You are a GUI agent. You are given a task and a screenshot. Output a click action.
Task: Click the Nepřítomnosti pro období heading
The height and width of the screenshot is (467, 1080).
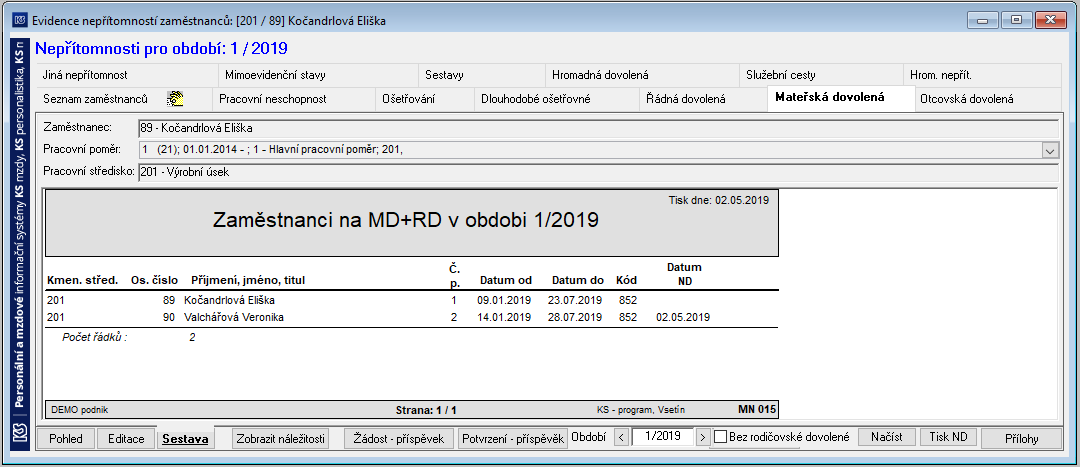(x=161, y=48)
